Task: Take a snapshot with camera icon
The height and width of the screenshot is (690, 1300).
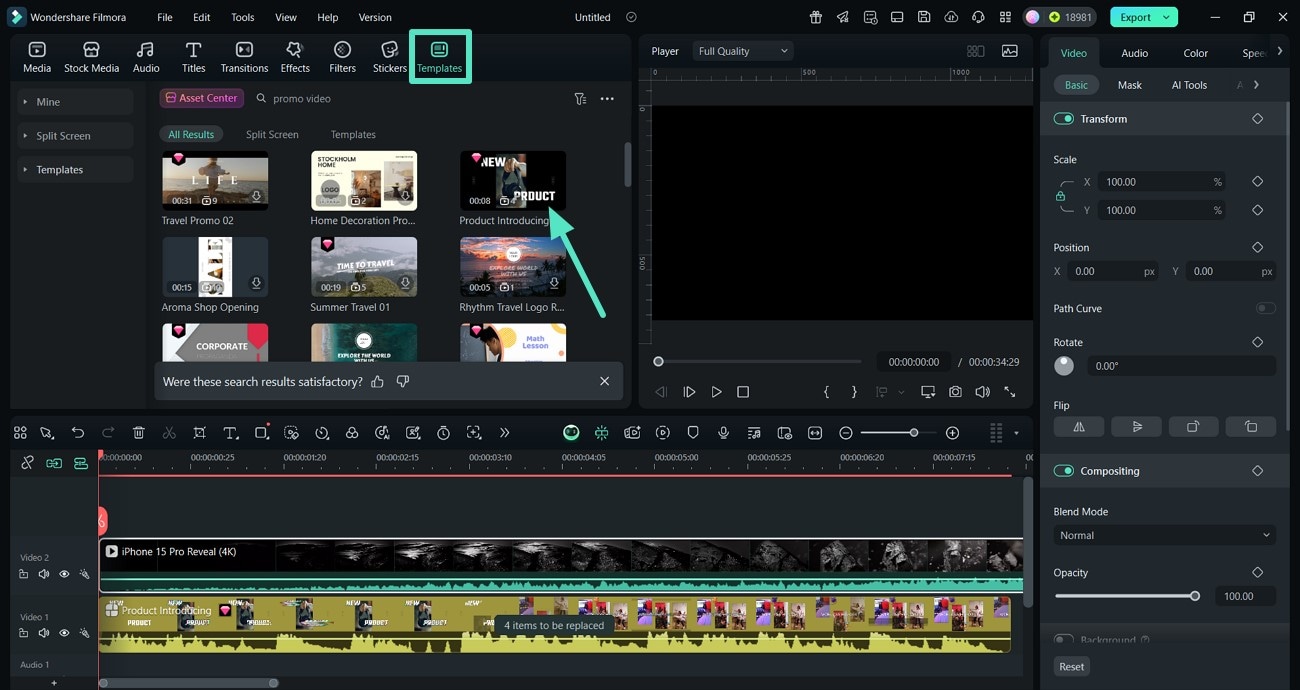Action: pyautogui.click(x=956, y=392)
